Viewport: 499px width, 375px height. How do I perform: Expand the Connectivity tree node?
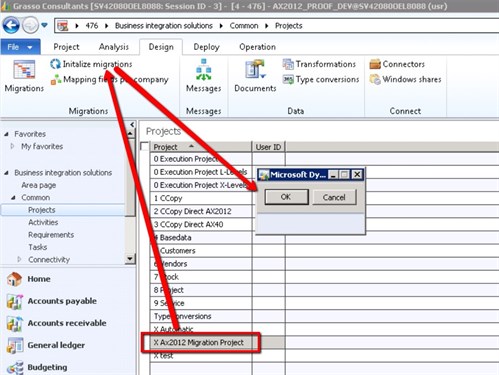coord(19,259)
